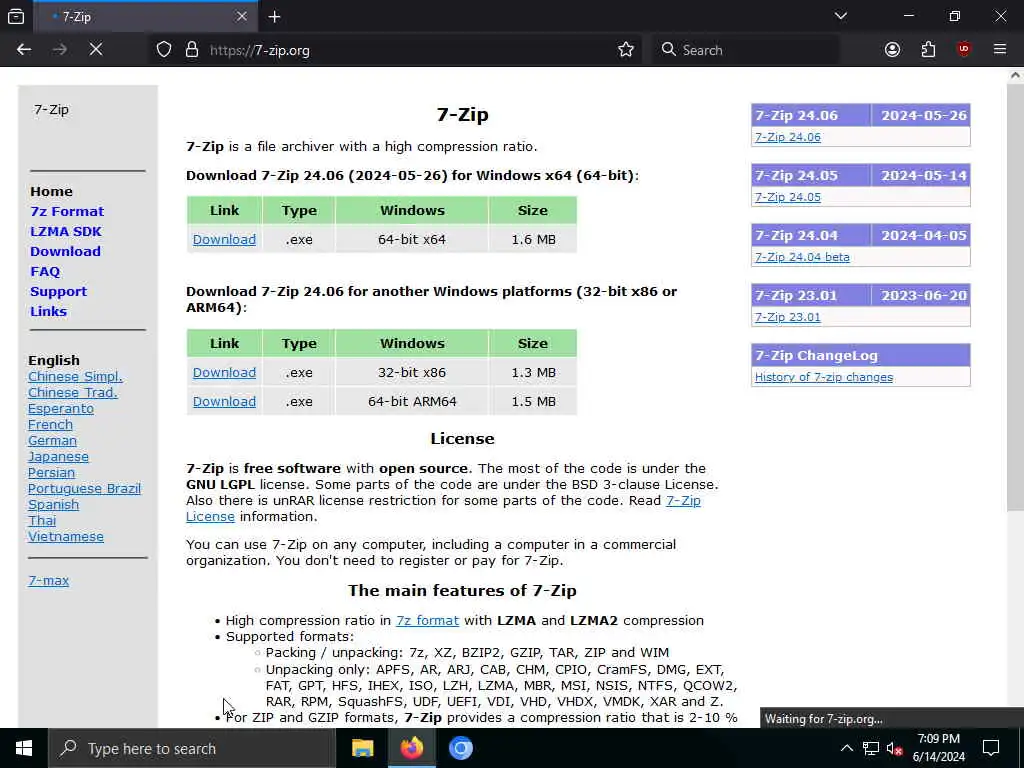Open History of 7-zip changes
The image size is (1024, 768).
pyautogui.click(x=824, y=377)
